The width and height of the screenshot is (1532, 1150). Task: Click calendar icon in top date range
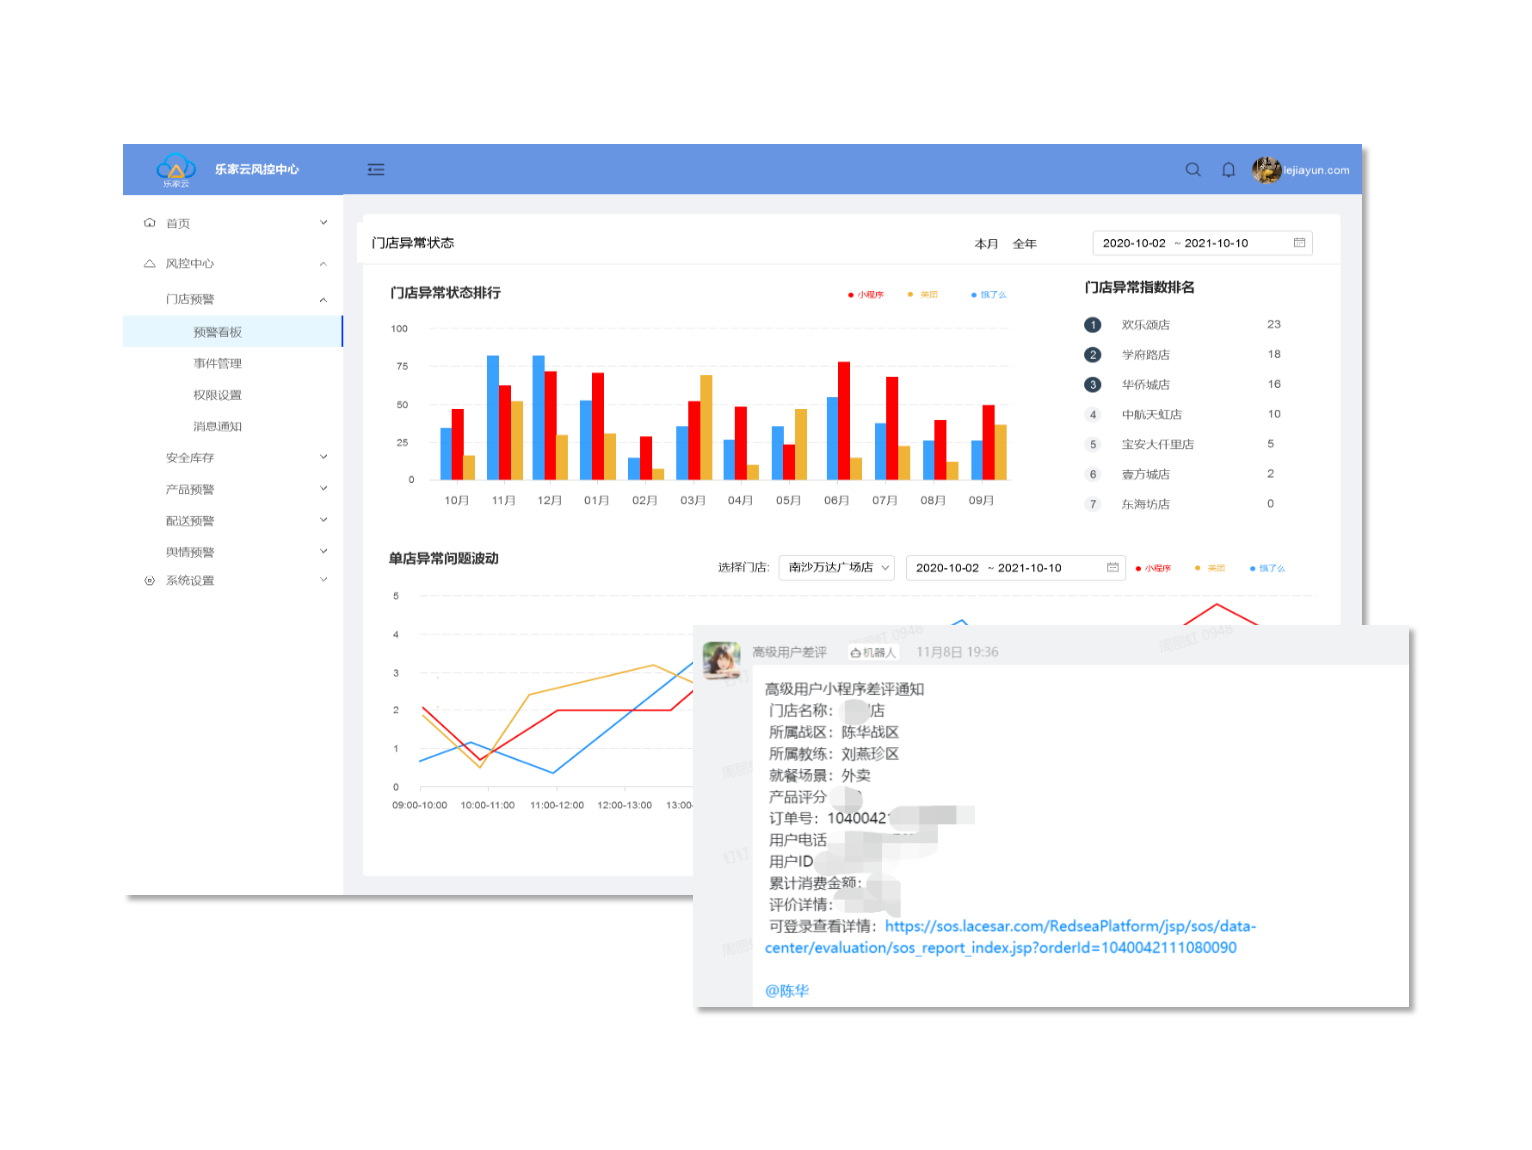1299,243
